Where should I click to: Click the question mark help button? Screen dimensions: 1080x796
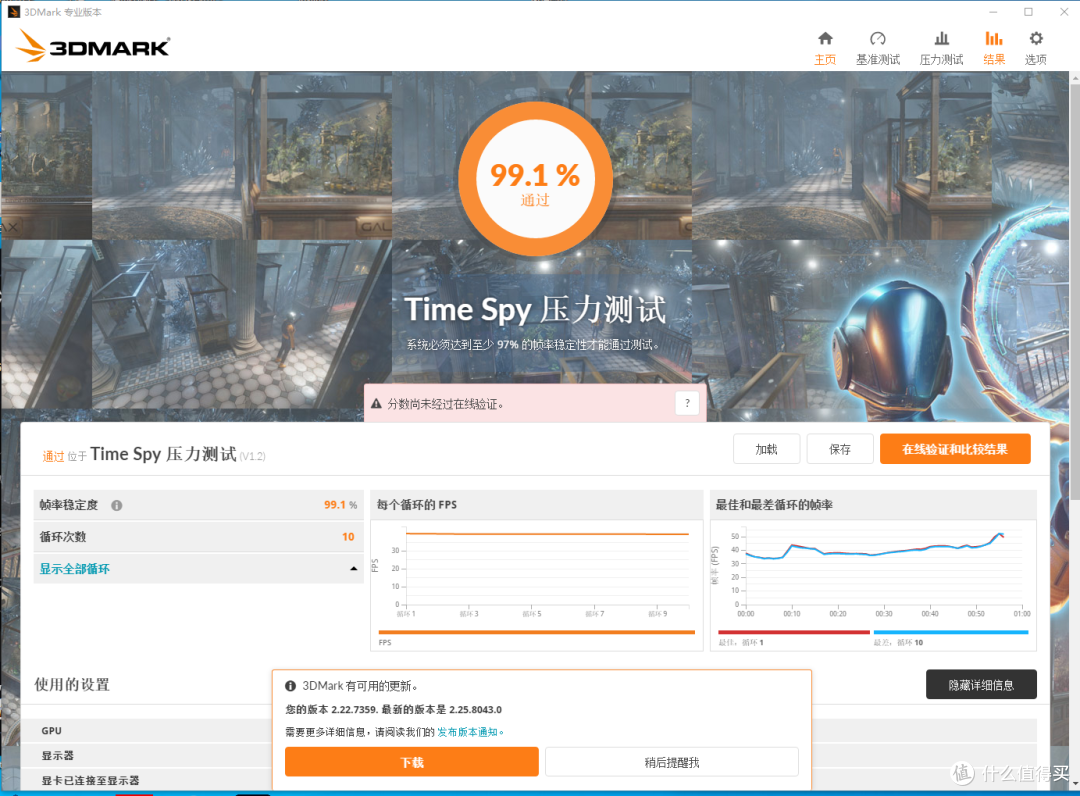coord(687,404)
